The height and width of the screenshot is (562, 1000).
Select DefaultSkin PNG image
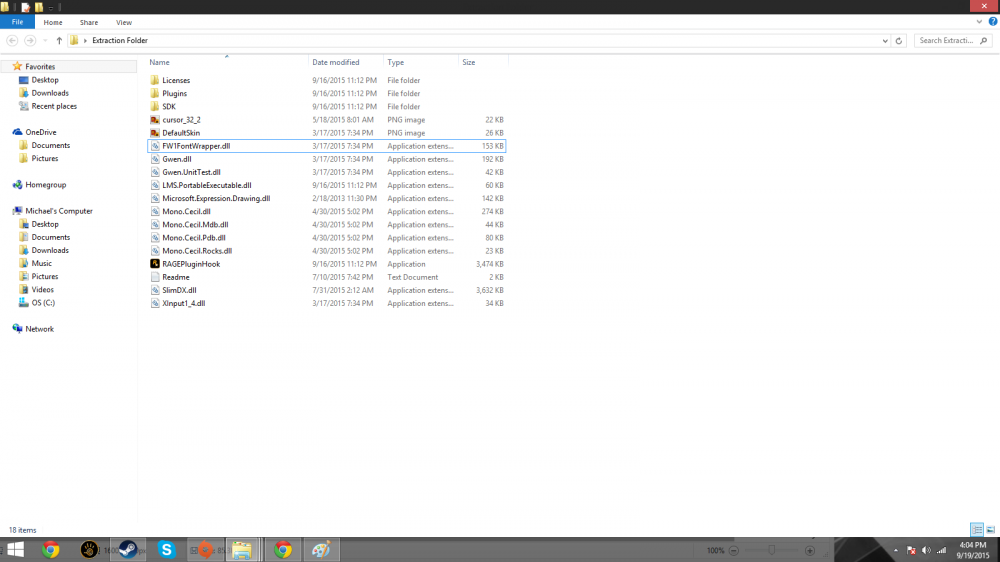click(180, 133)
